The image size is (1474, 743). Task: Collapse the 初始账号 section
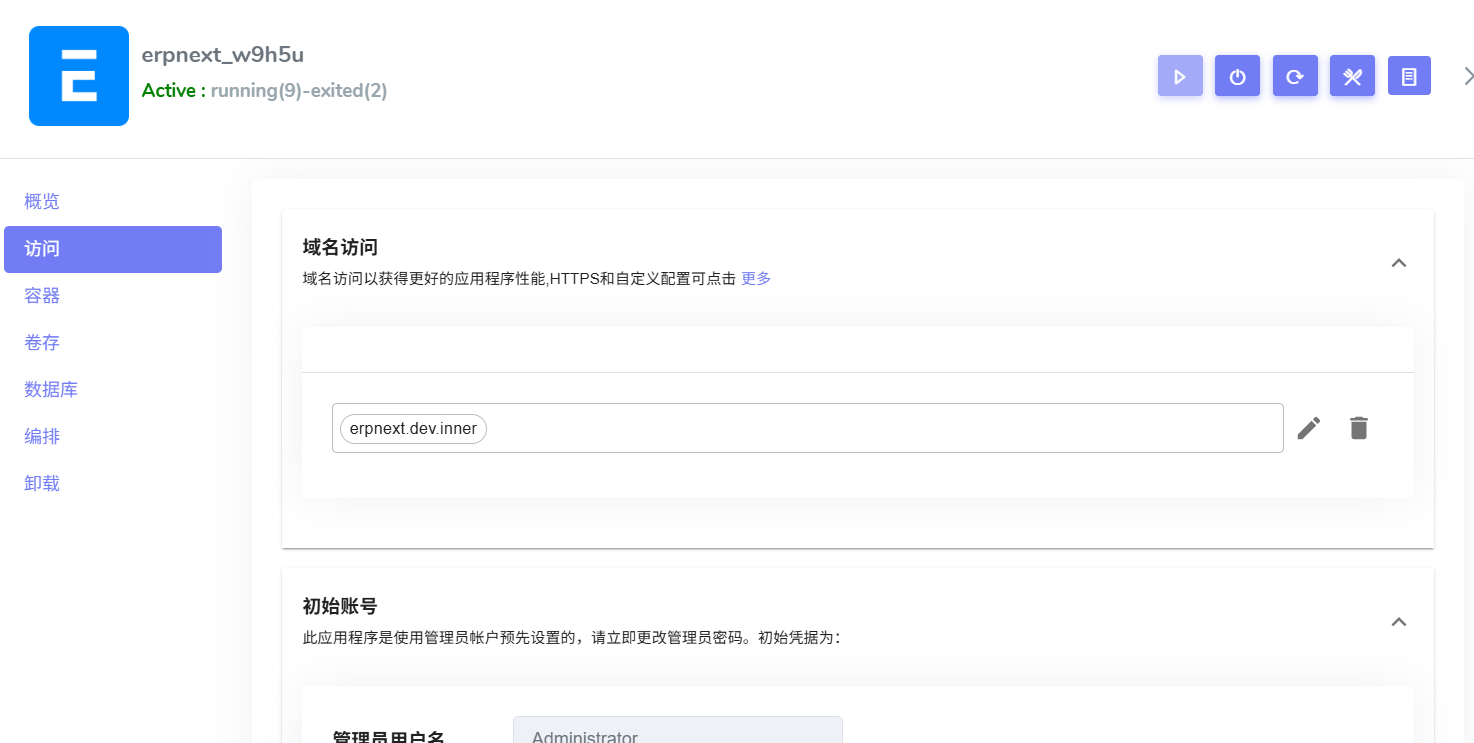coord(1399,621)
